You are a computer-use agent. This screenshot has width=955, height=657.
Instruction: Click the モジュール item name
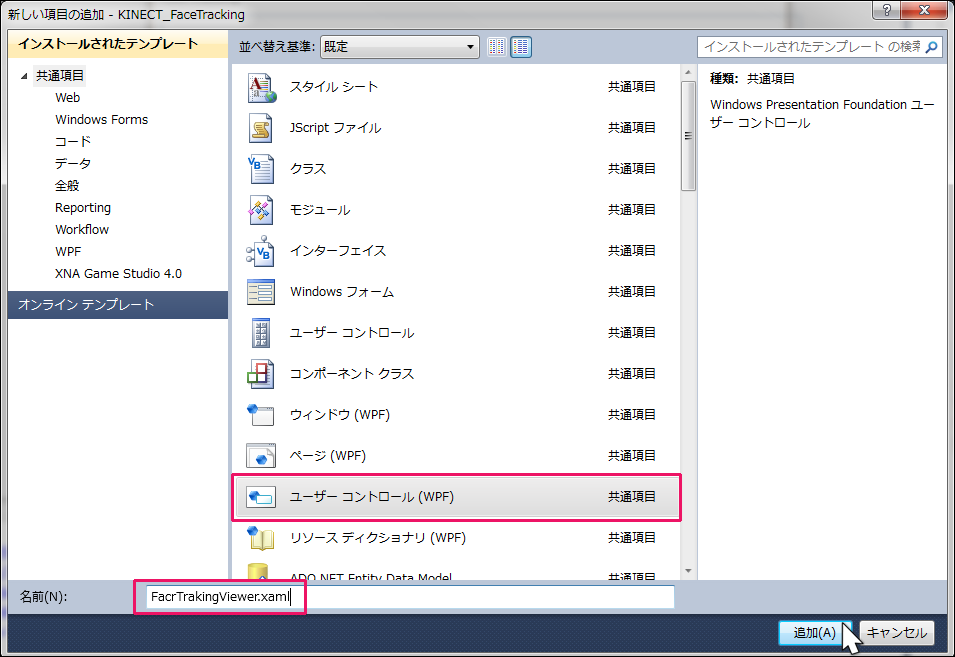[320, 210]
